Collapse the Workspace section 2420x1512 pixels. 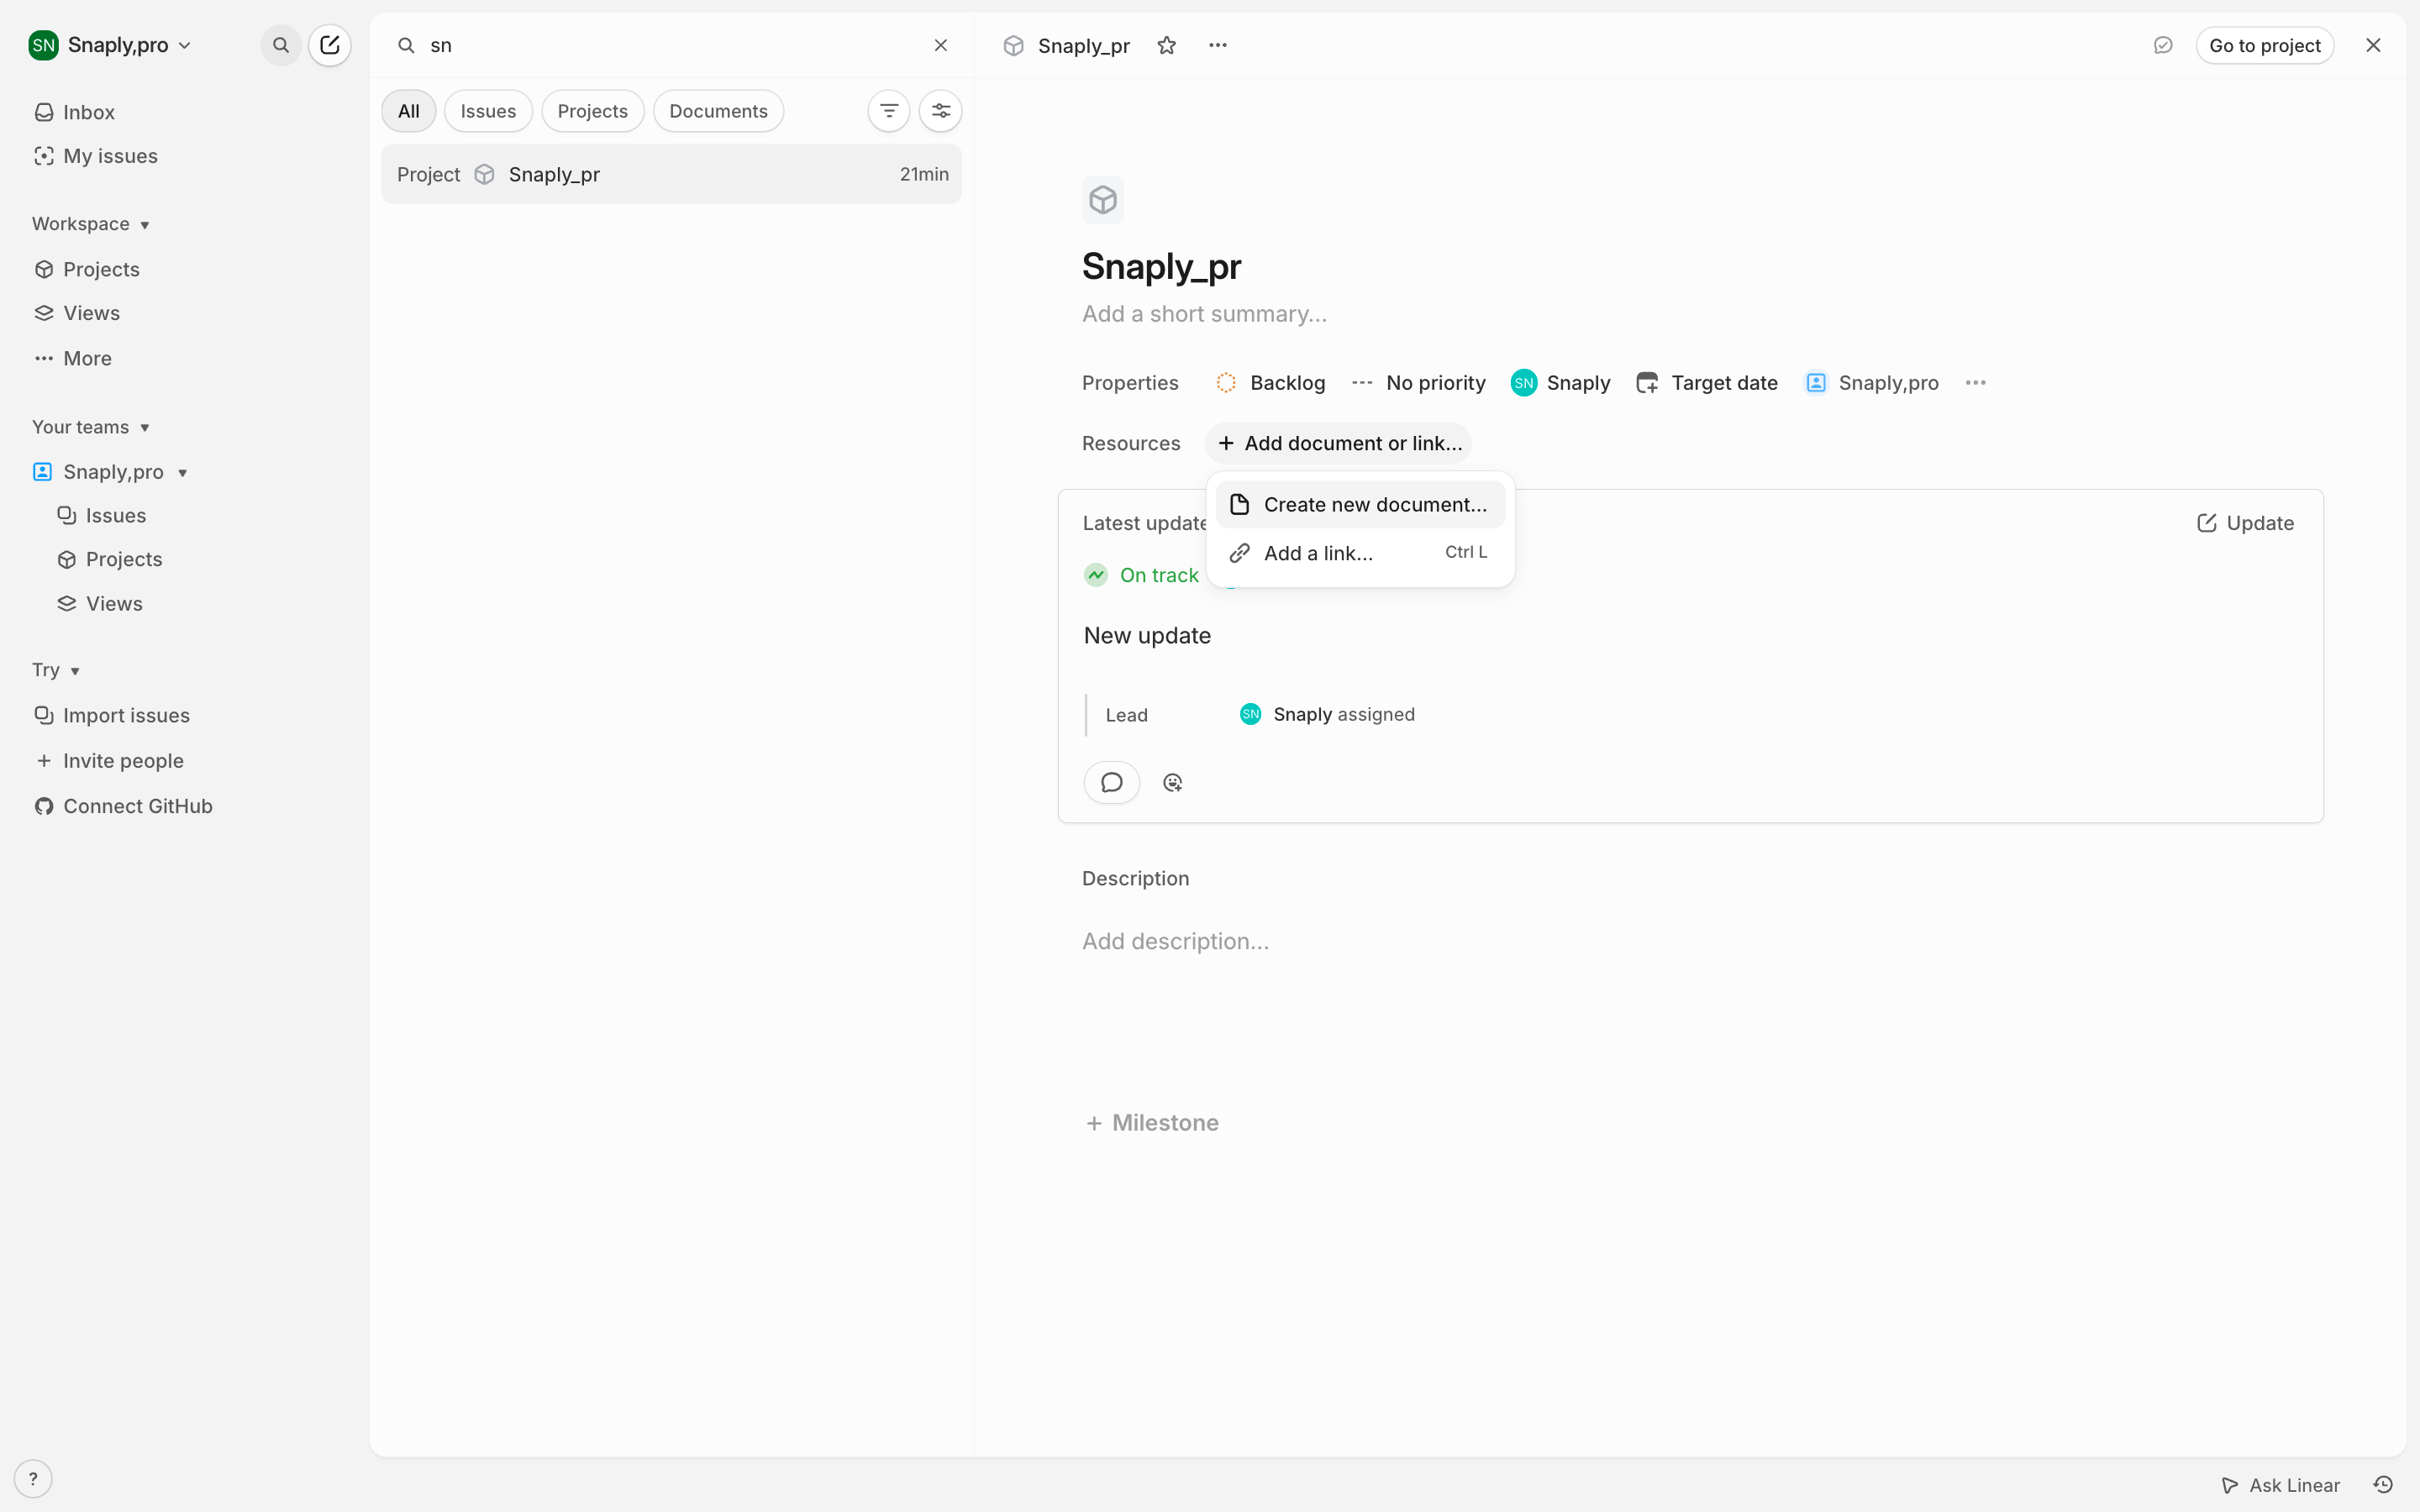tap(91, 224)
